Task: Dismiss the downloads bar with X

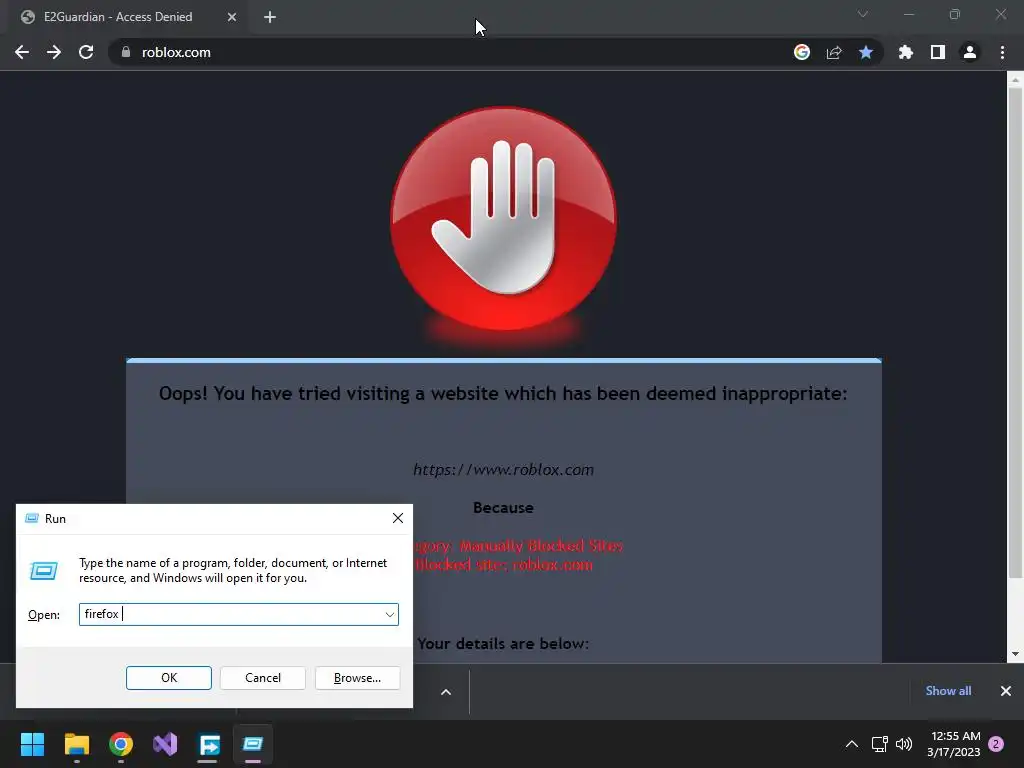Action: [x=1006, y=691]
